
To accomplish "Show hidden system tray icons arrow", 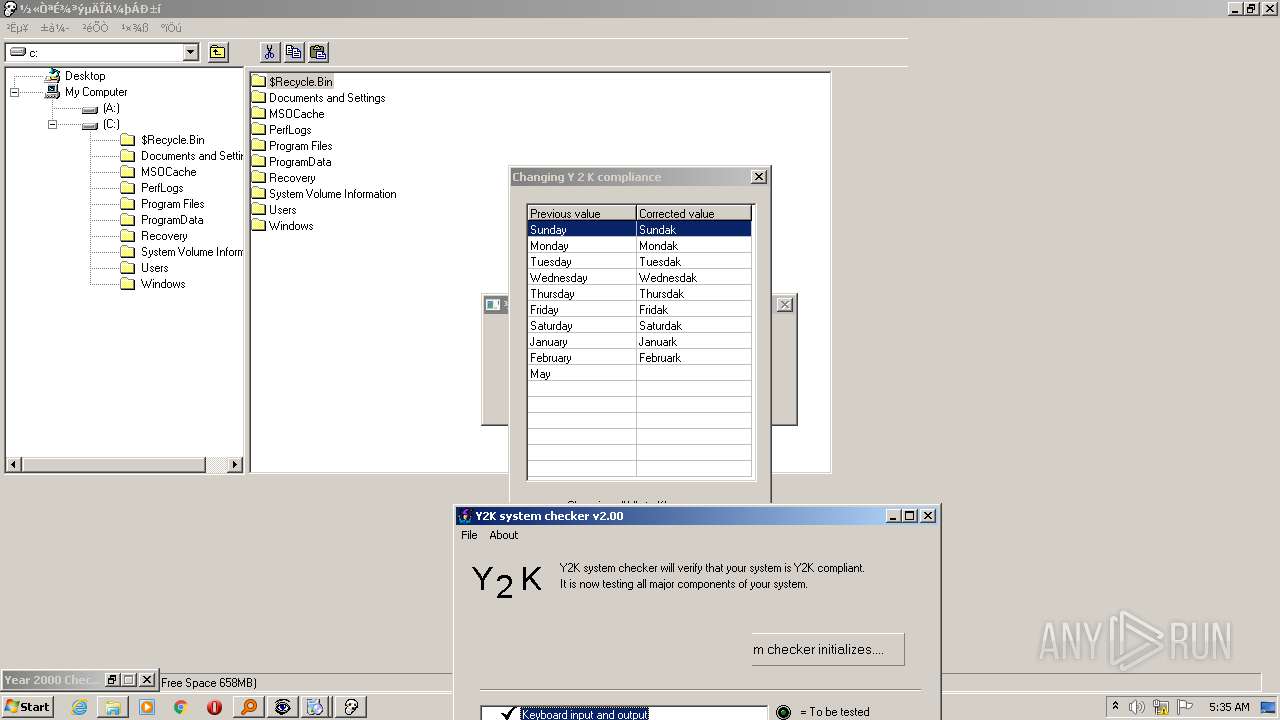I will (1114, 707).
